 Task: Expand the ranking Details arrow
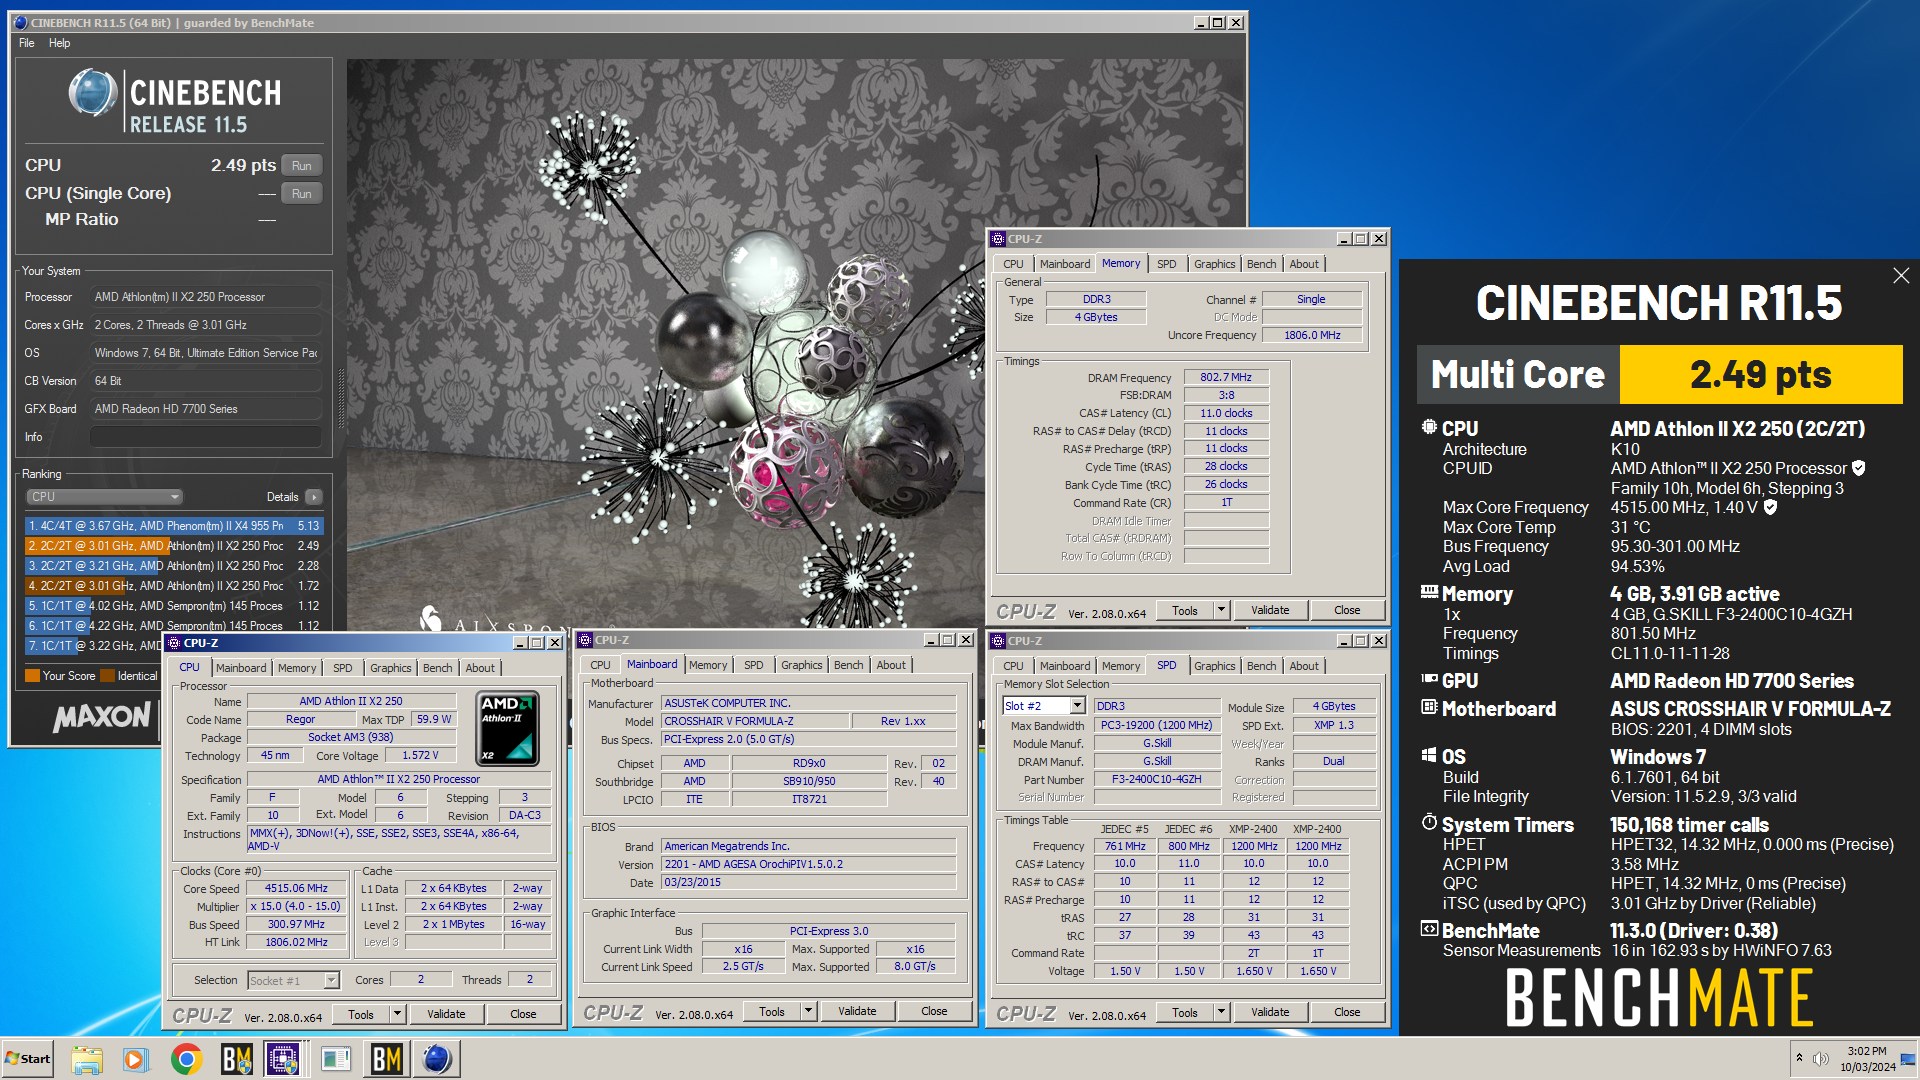[313, 497]
